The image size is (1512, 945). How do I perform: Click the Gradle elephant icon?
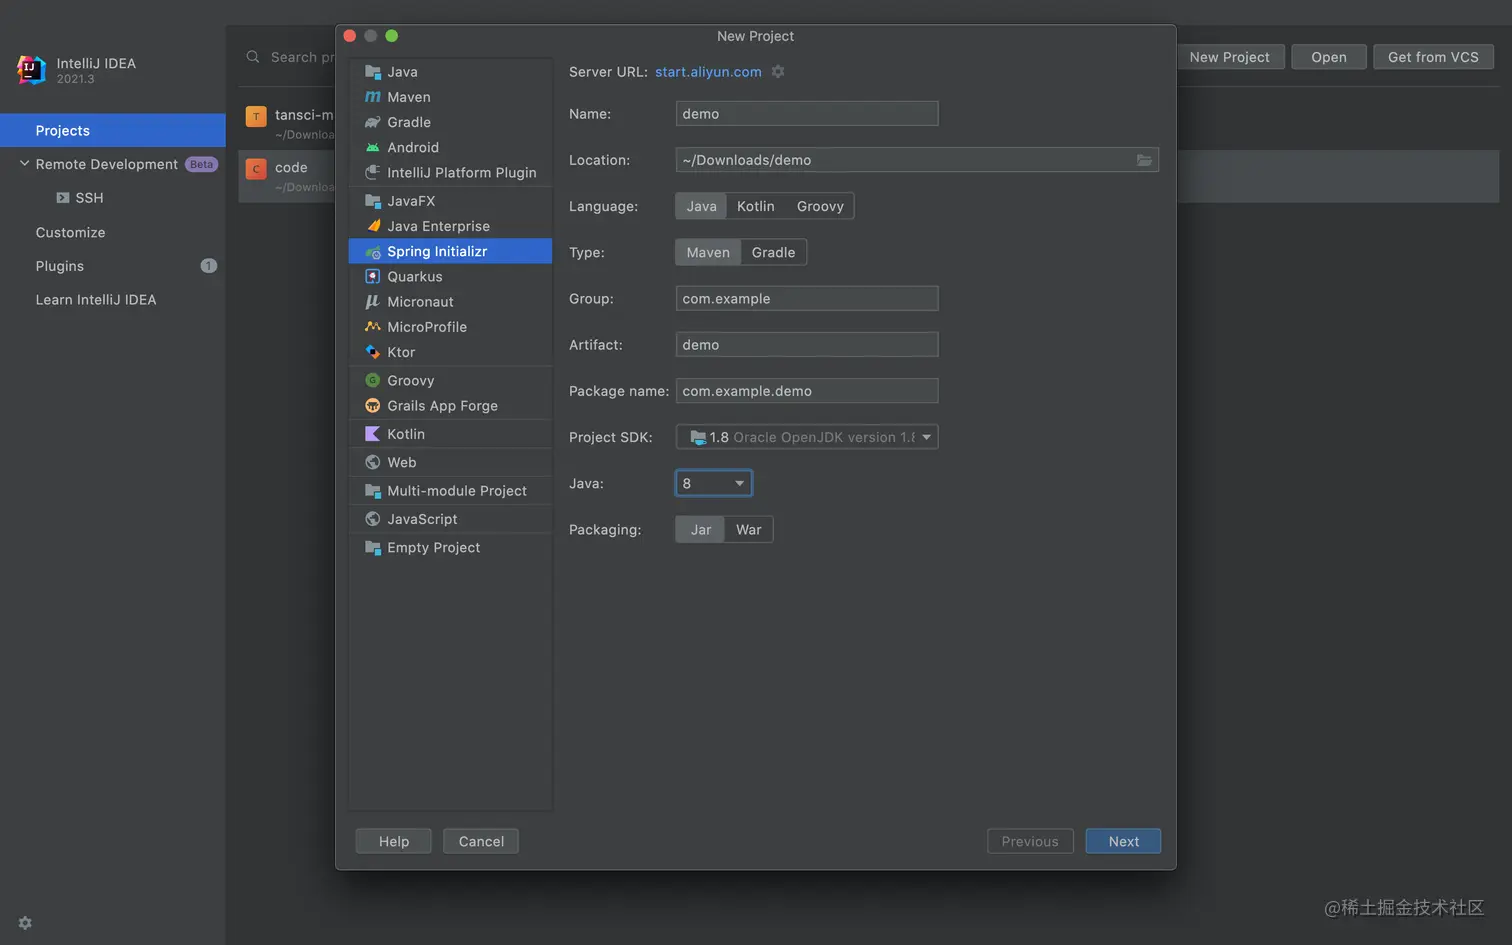coord(373,122)
